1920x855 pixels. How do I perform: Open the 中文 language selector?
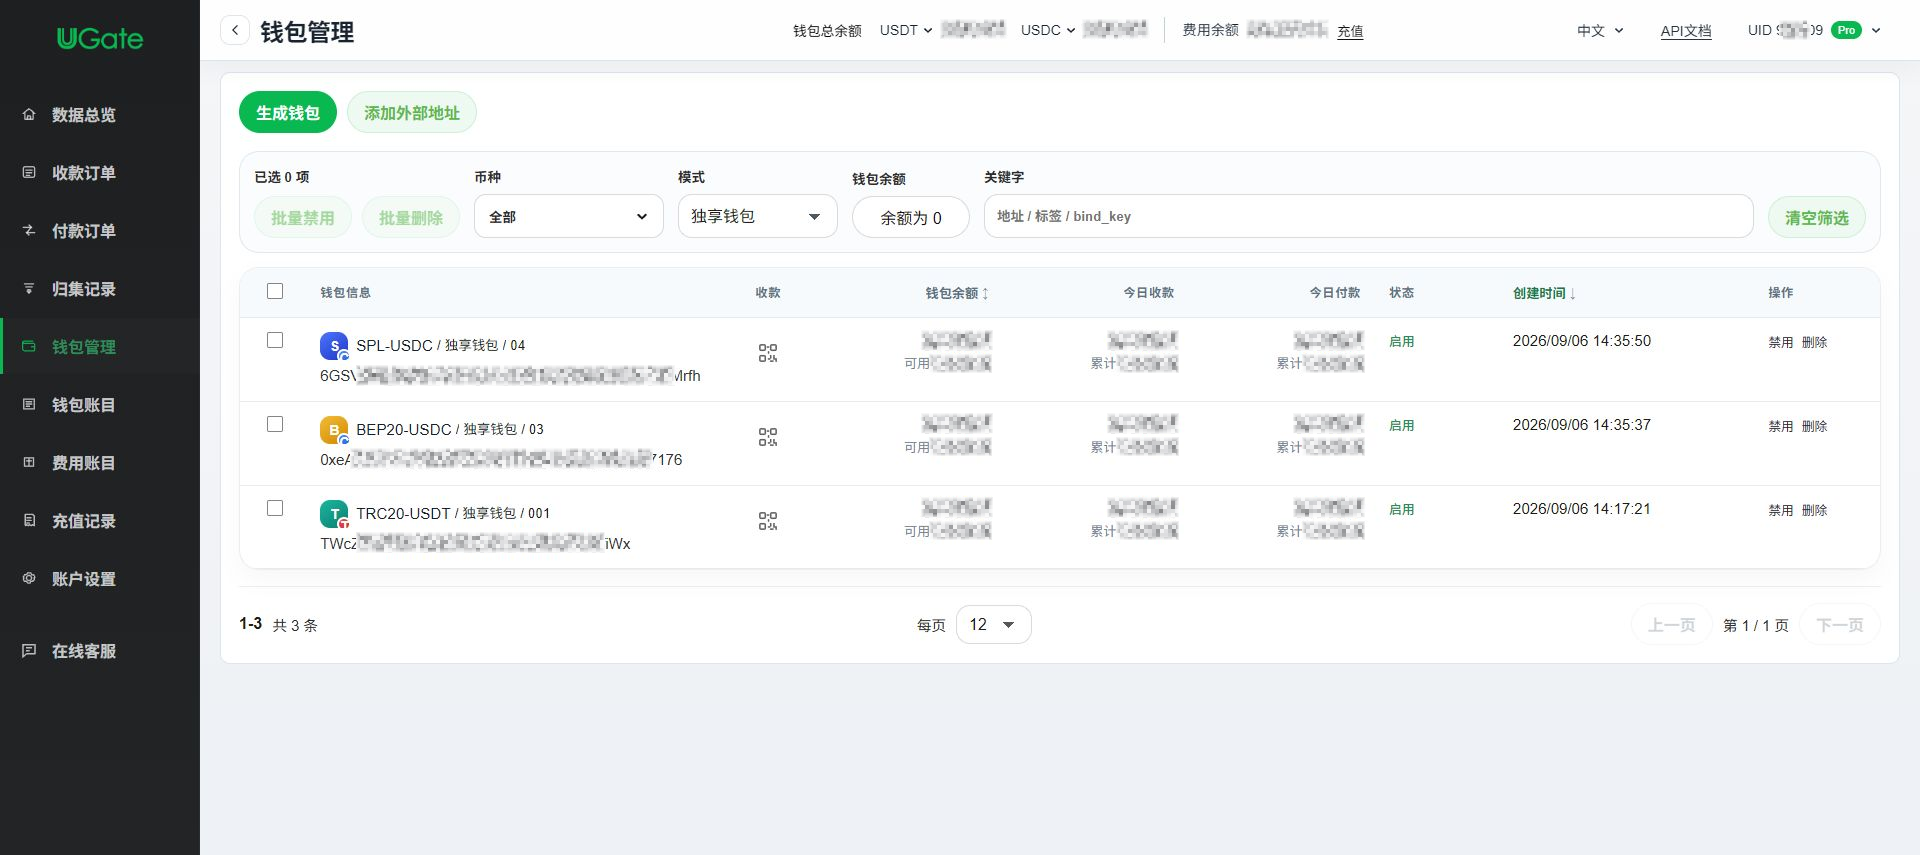pyautogui.click(x=1600, y=31)
